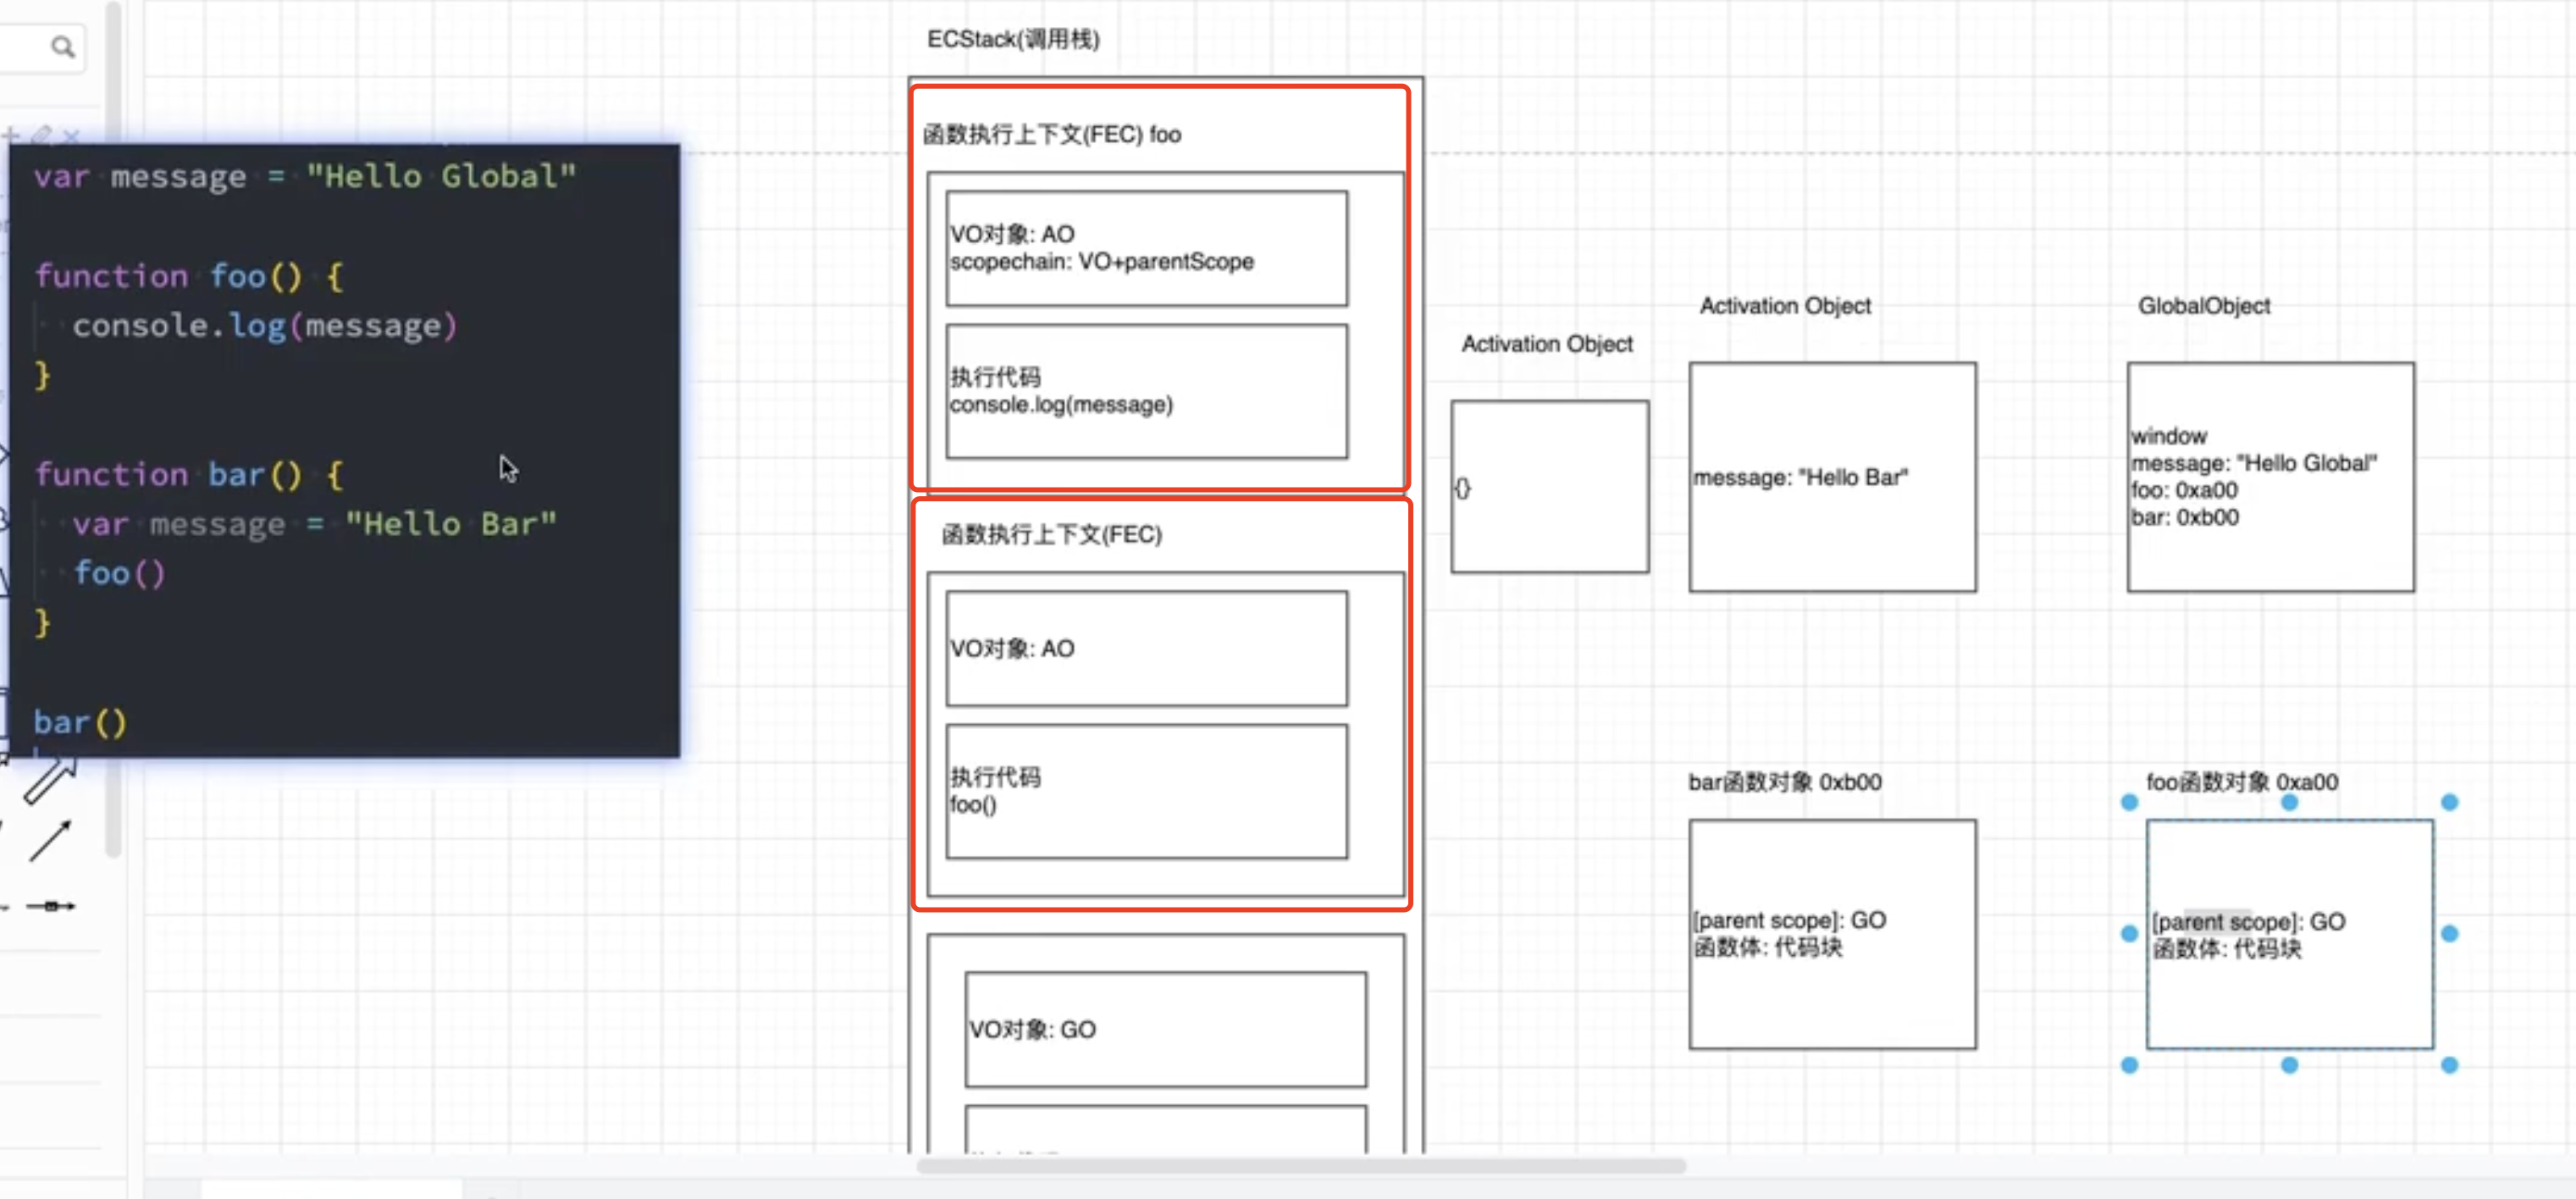Grab the top-left selection handle of foo function box

(2129, 802)
